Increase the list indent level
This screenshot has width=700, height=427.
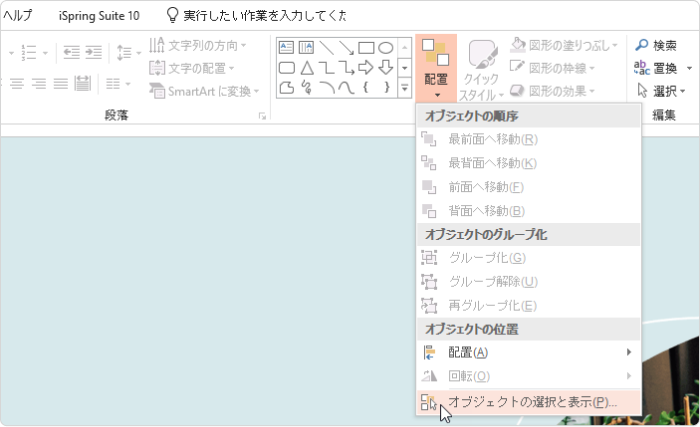coord(94,53)
